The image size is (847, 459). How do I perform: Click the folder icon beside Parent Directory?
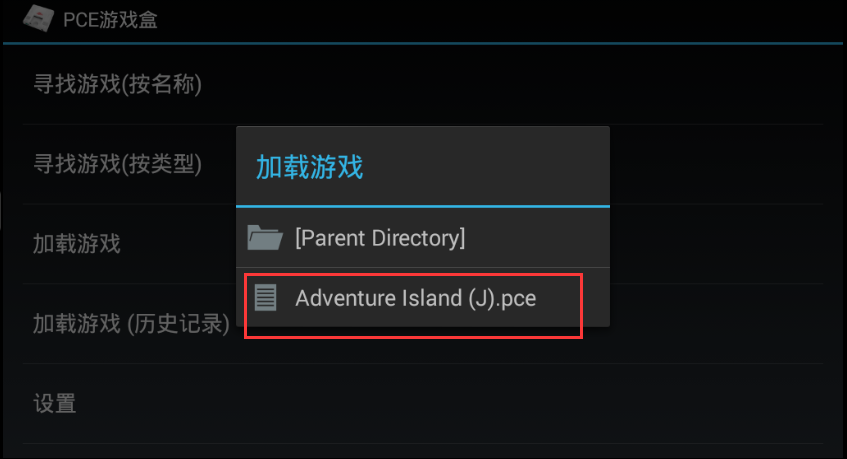pyautogui.click(x=265, y=238)
